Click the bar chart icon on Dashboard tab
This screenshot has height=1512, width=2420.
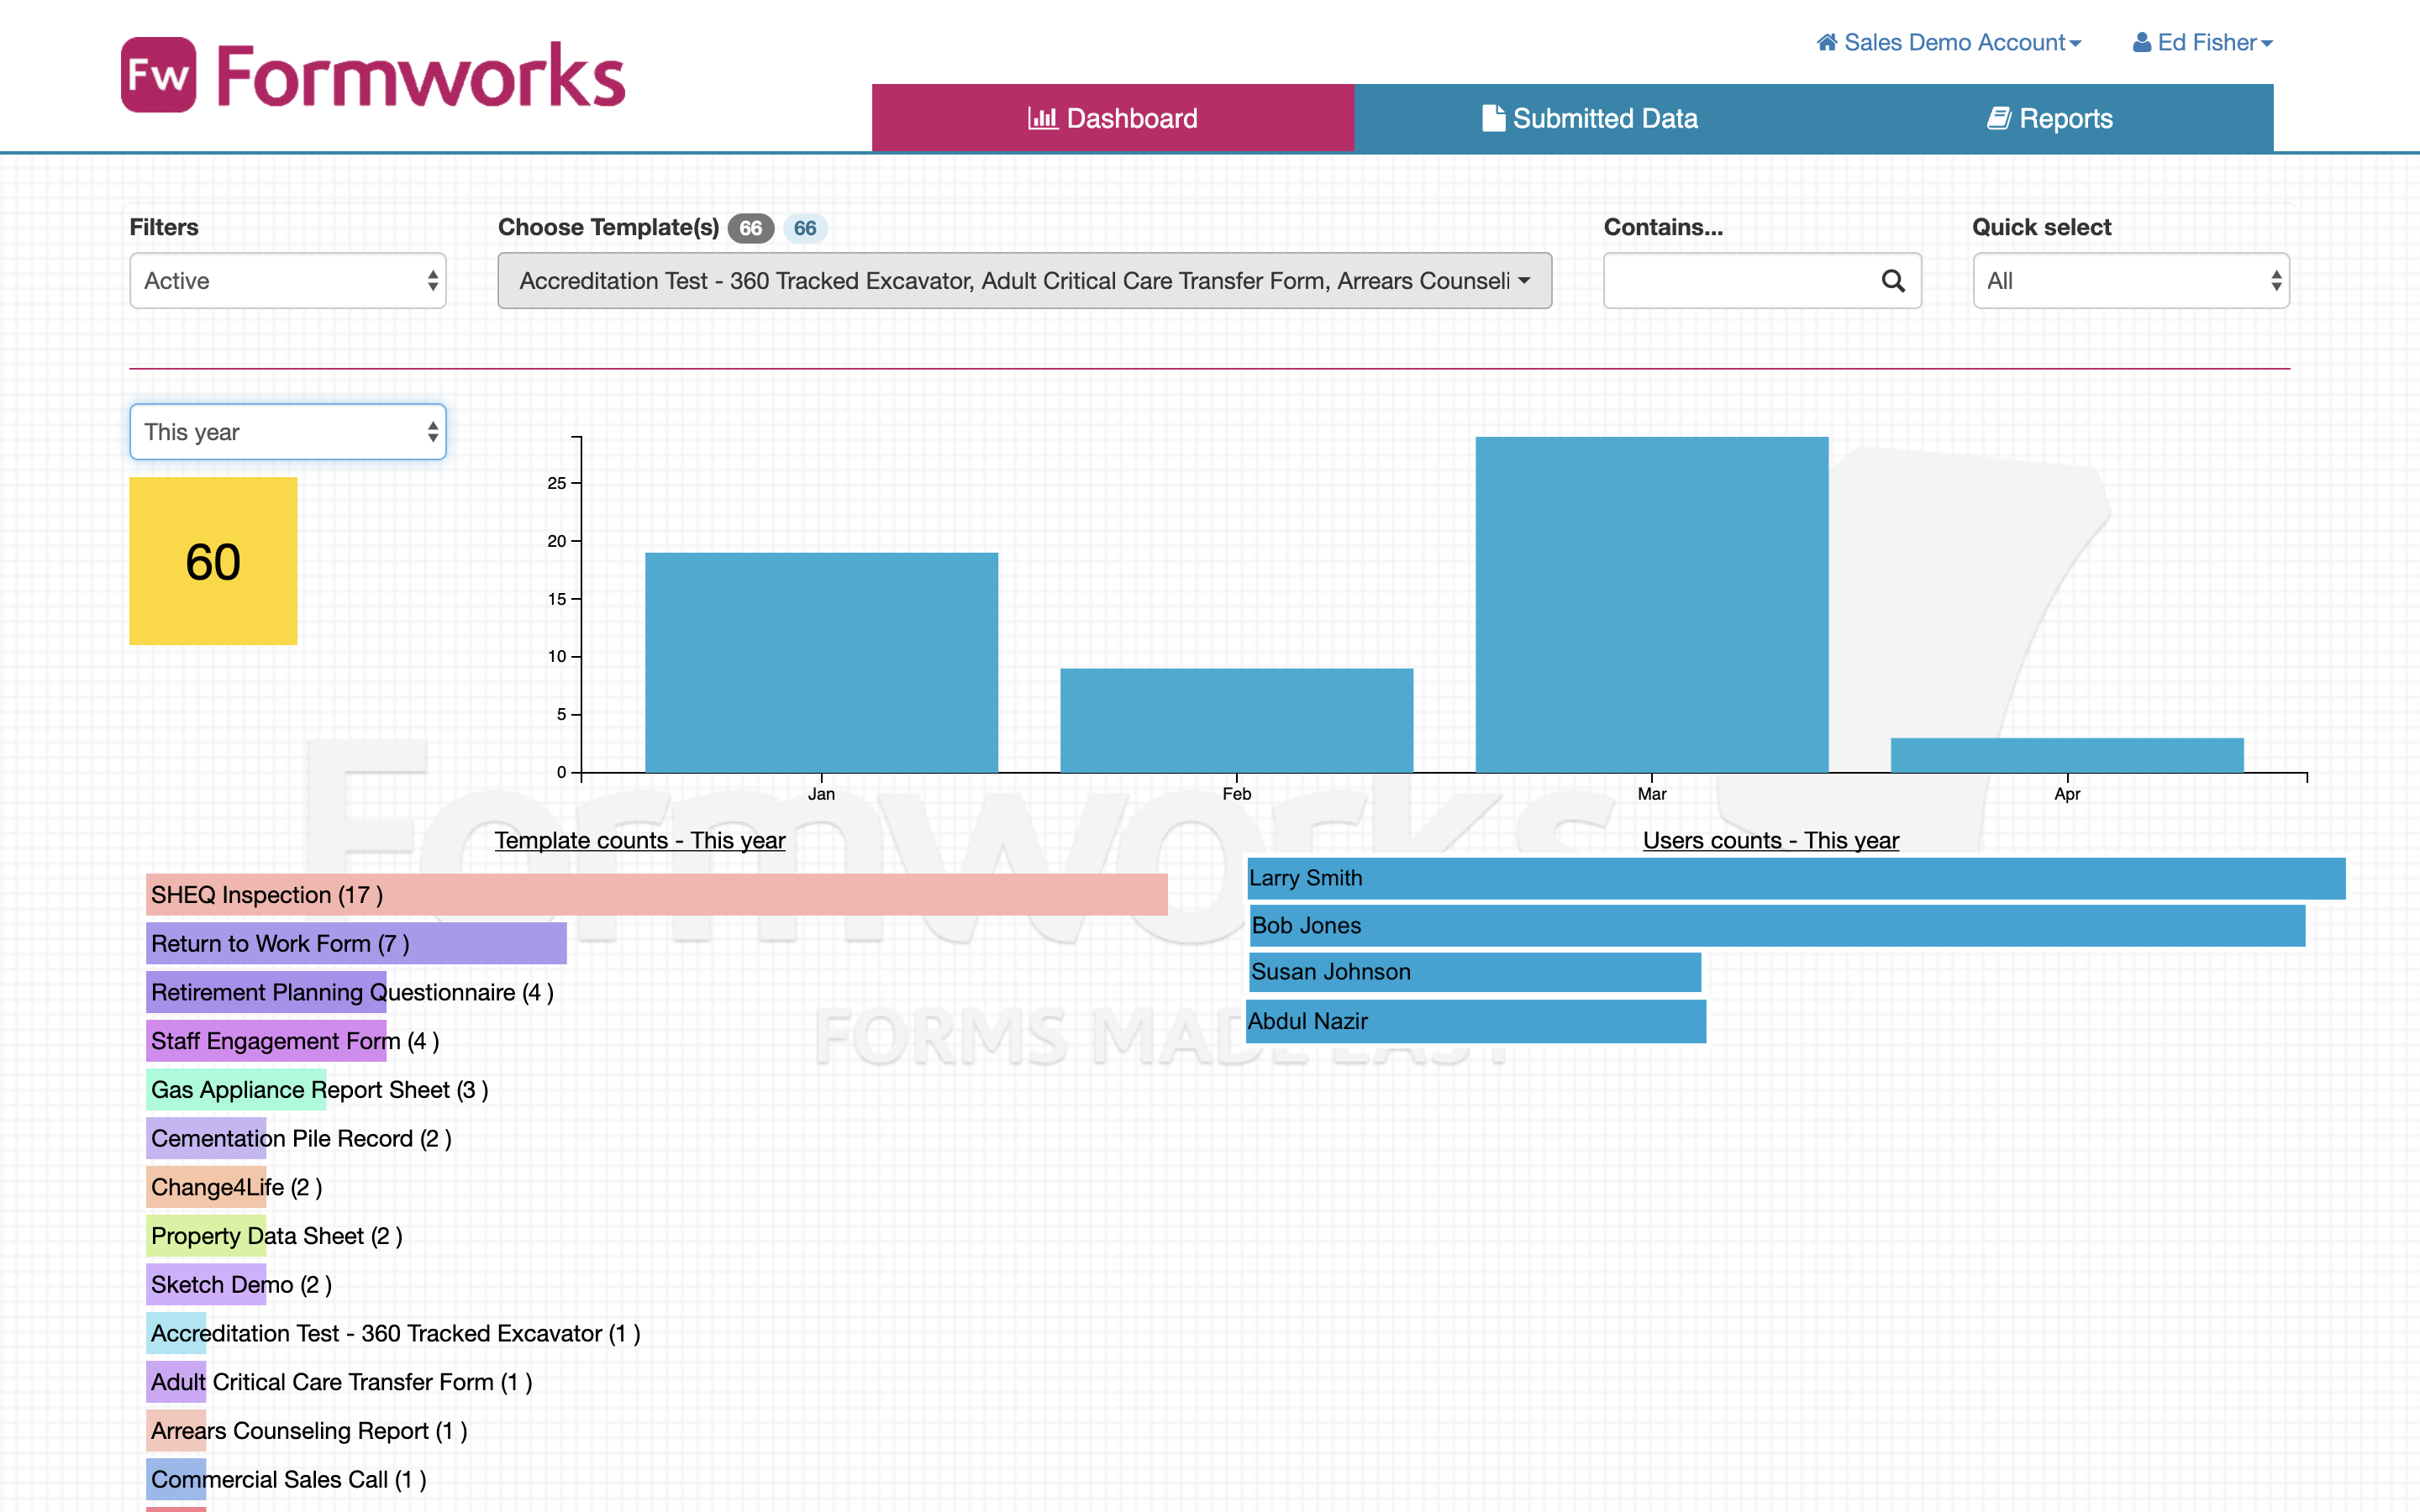point(1042,118)
